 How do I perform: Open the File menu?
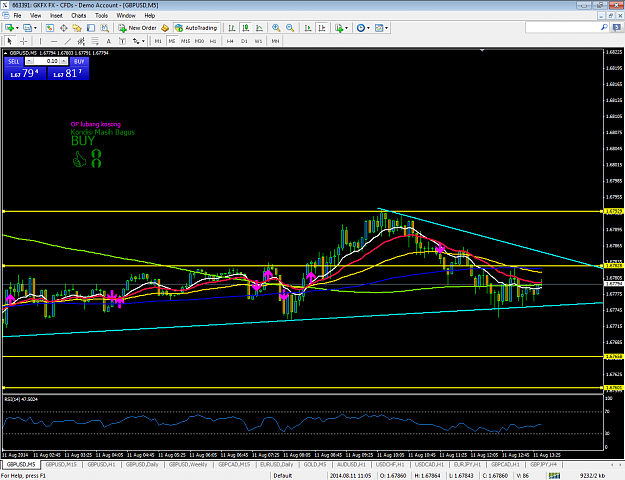pos(18,16)
